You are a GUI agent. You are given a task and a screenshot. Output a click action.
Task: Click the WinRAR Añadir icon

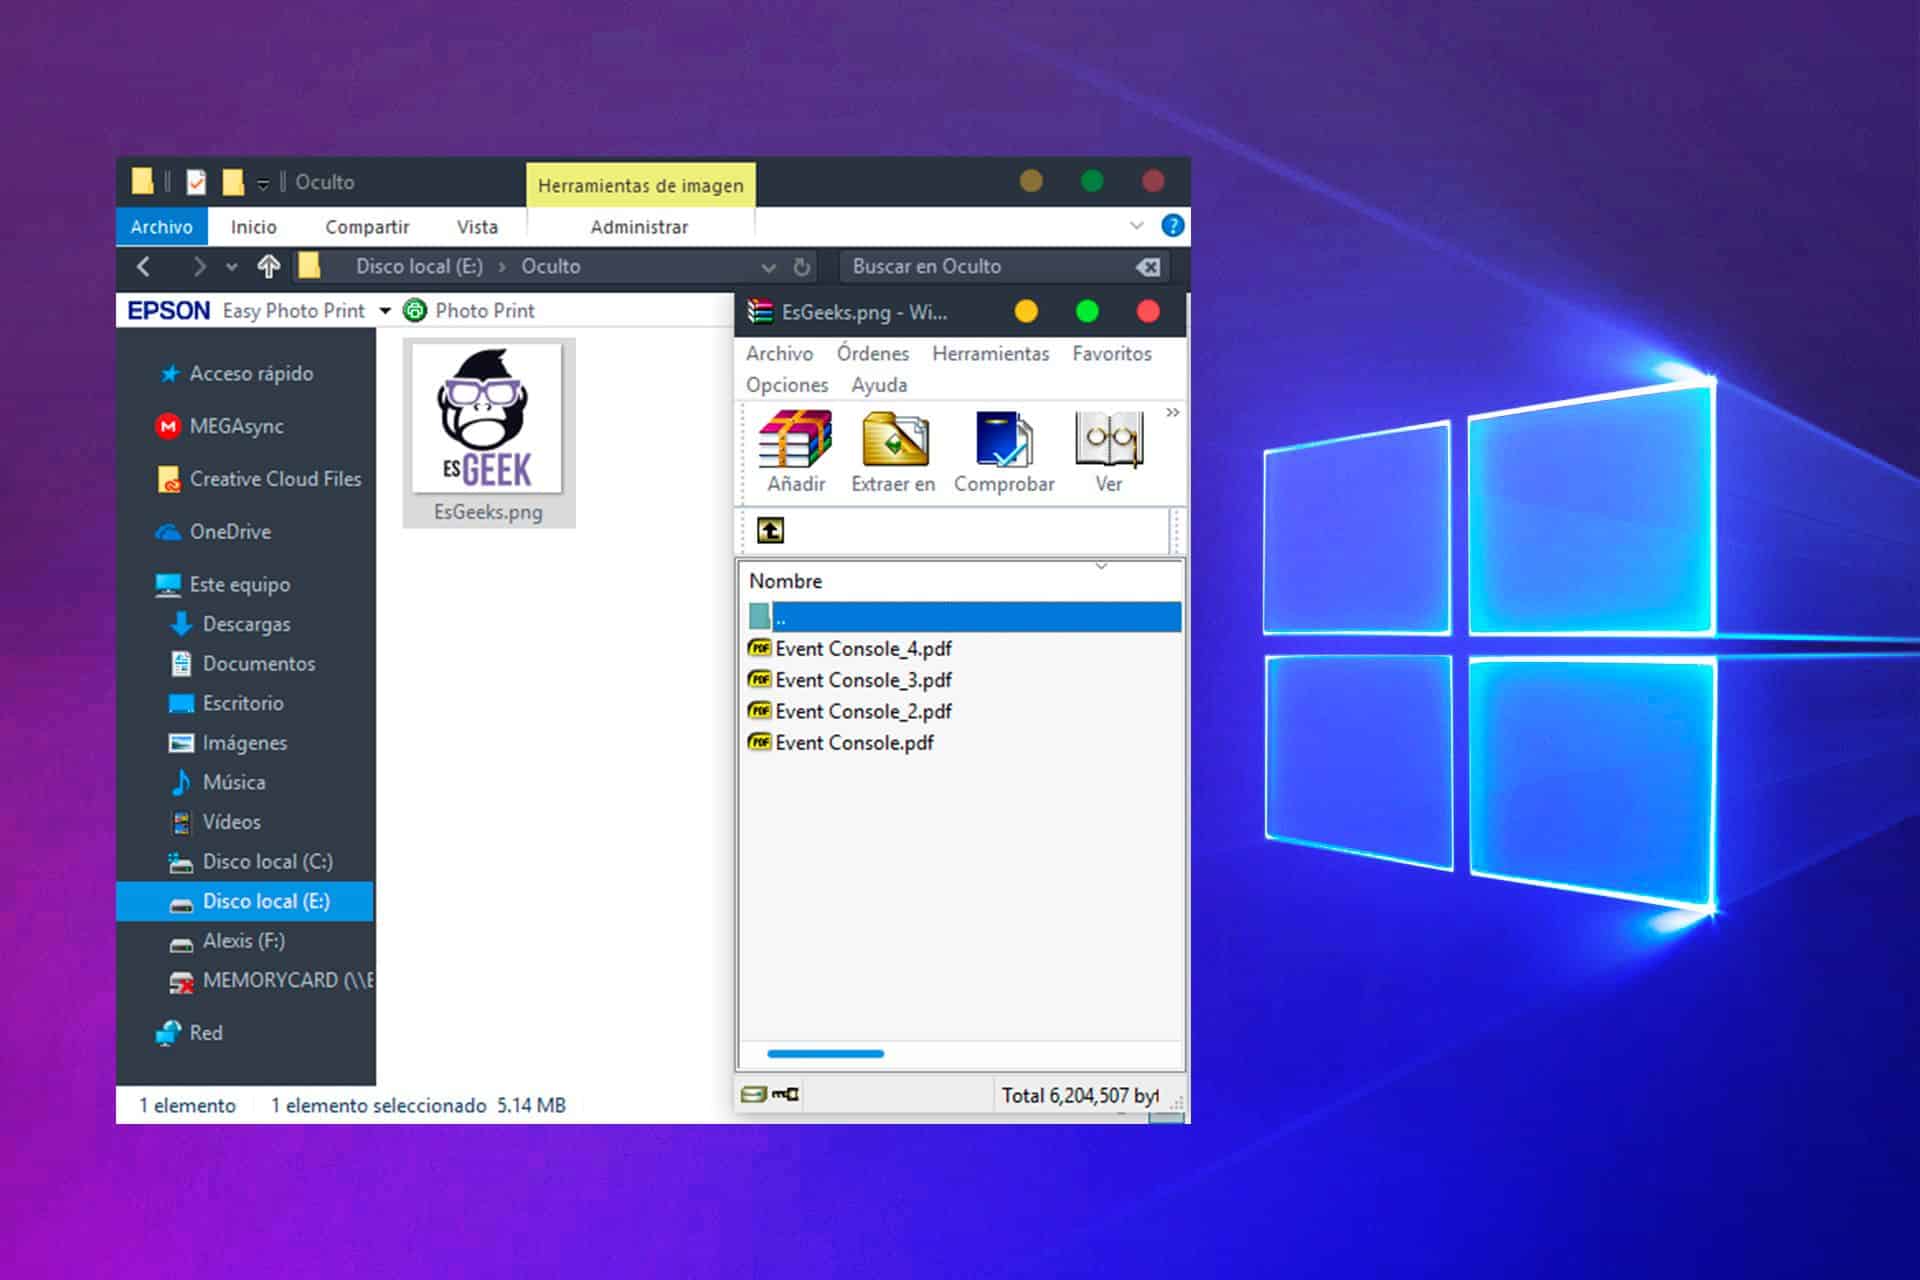coord(795,441)
